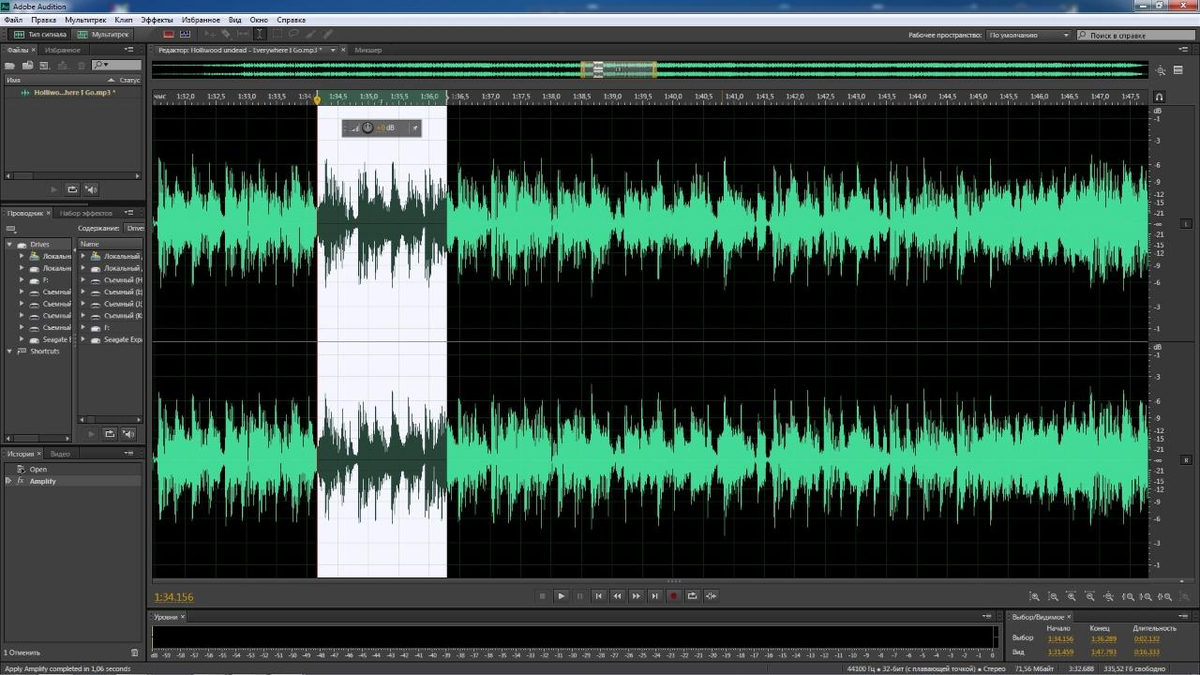This screenshot has height=675, width=1200.
Task: Click the zoom out time icon
Action: click(x=1090, y=596)
